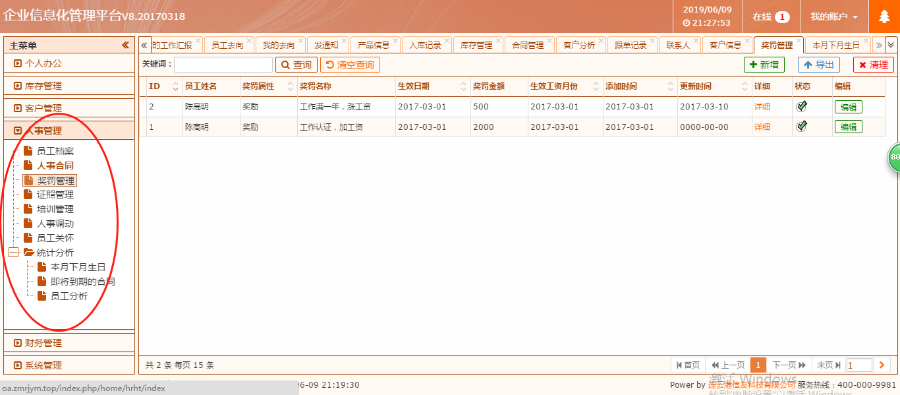
Task: Click the 证照管理 tree document icon
Action: 28,195
